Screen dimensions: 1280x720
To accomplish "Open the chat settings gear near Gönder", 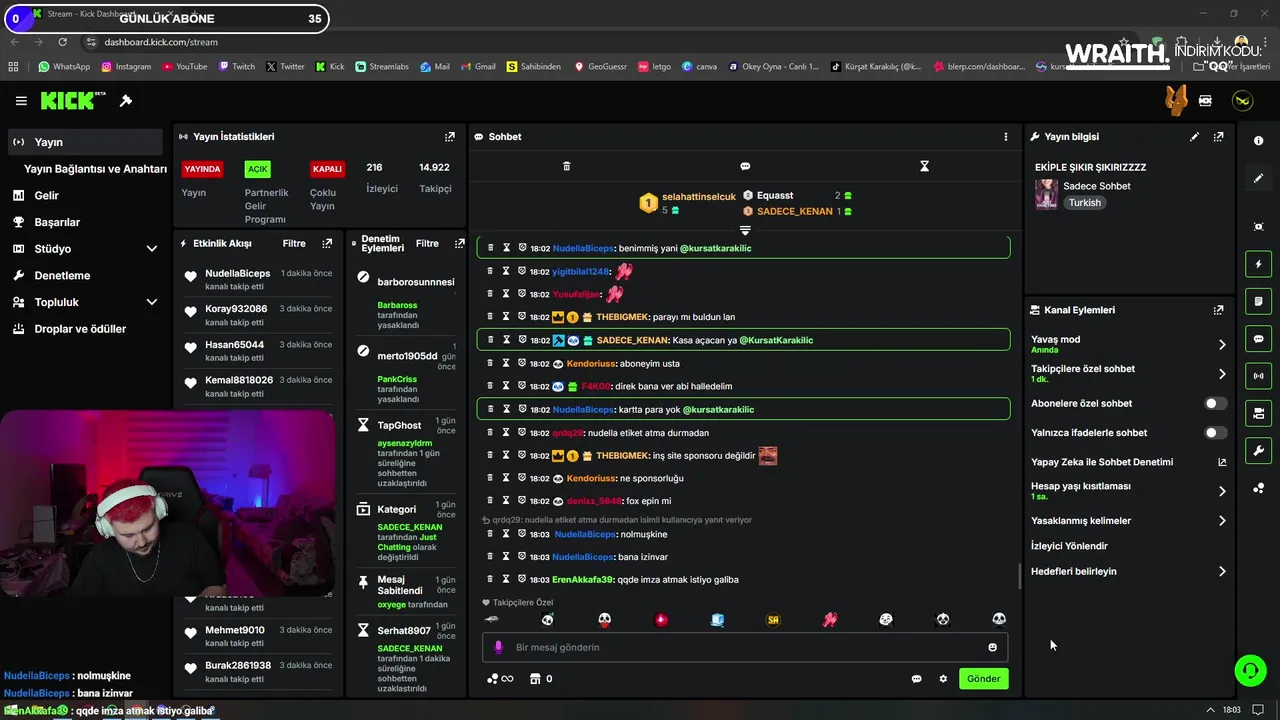I will tap(943, 679).
